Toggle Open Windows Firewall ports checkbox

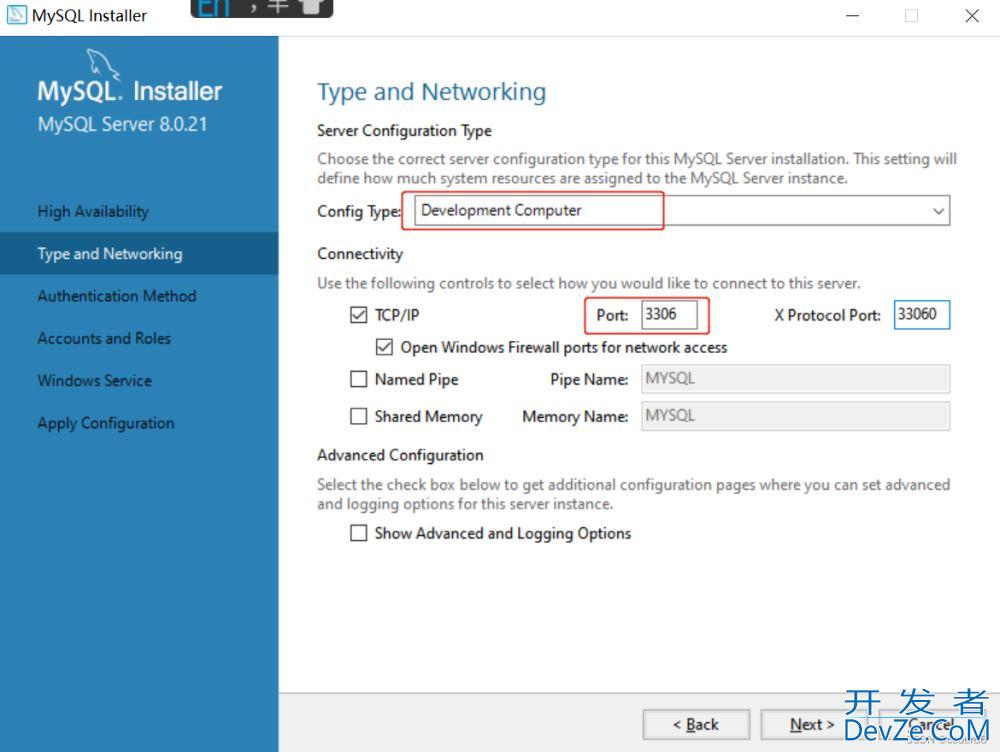tap(384, 347)
